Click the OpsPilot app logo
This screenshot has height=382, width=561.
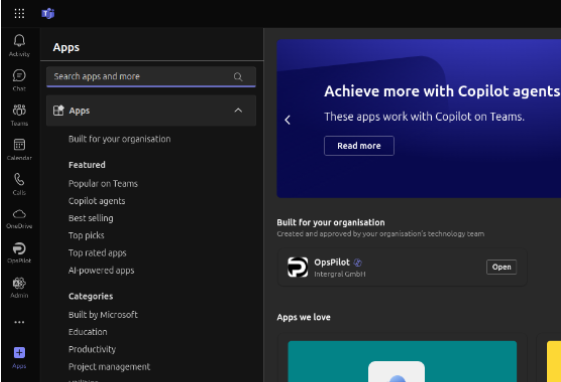pyautogui.click(x=298, y=267)
